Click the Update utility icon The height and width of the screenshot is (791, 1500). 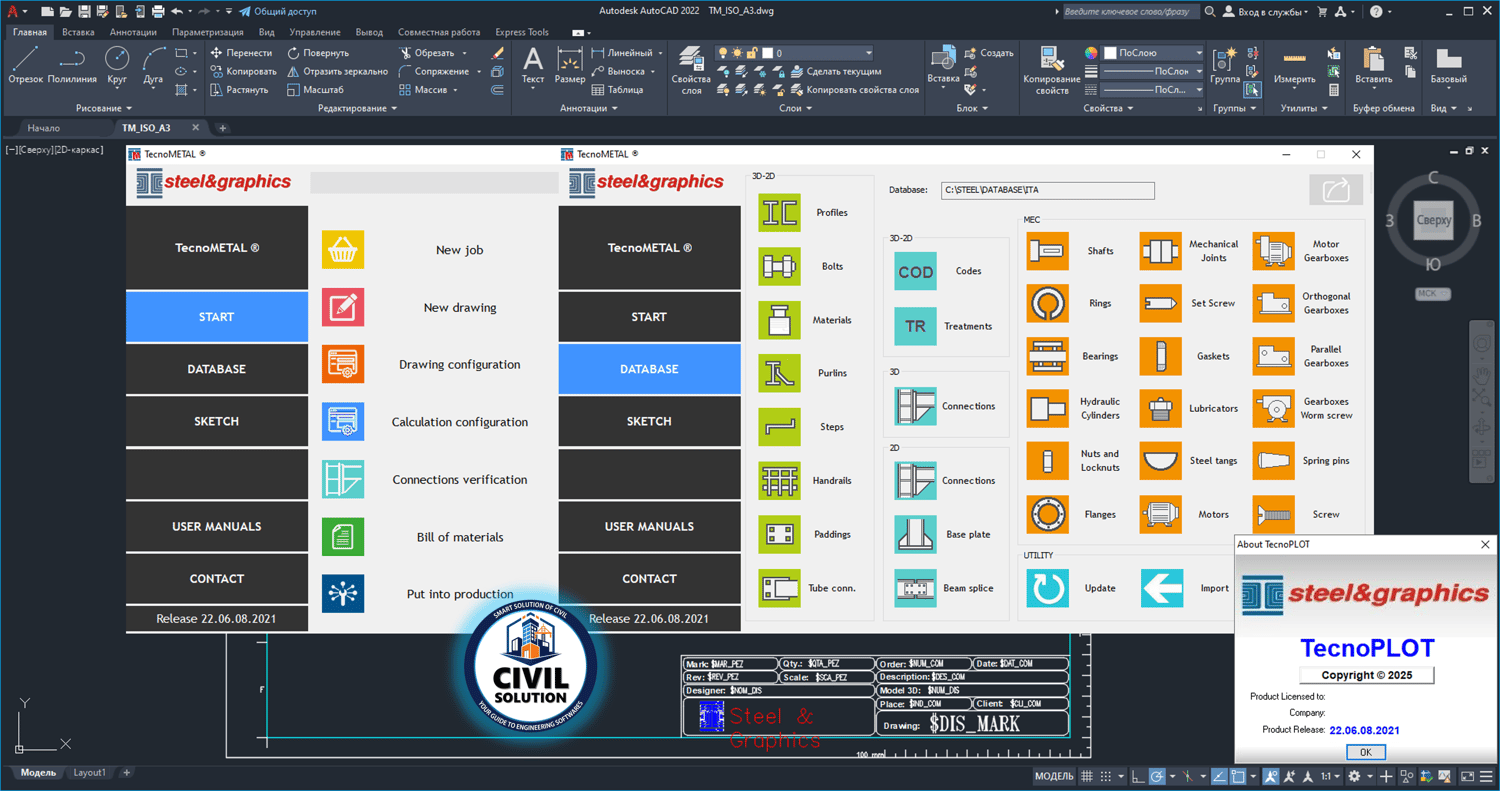click(1047, 588)
